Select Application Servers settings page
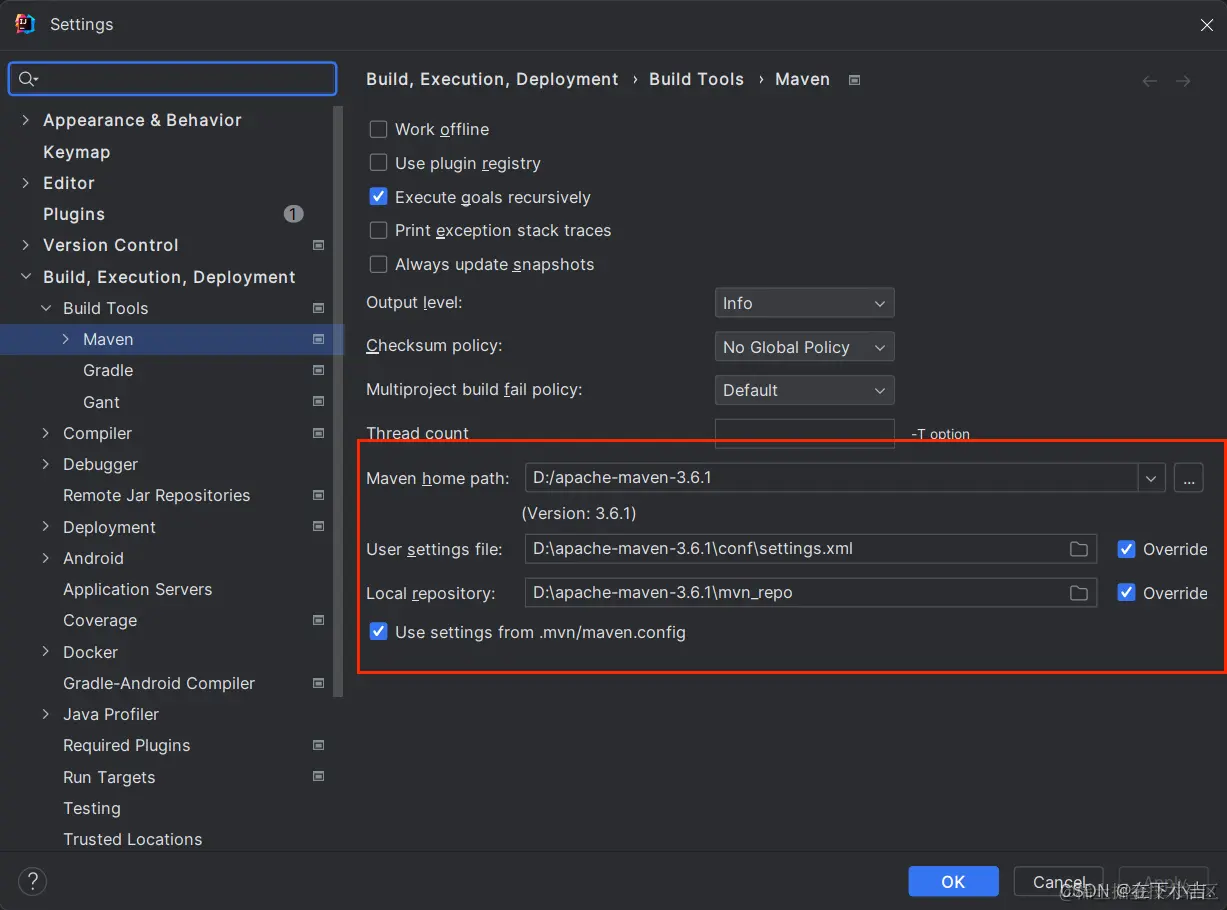The height and width of the screenshot is (910, 1227). pos(138,589)
